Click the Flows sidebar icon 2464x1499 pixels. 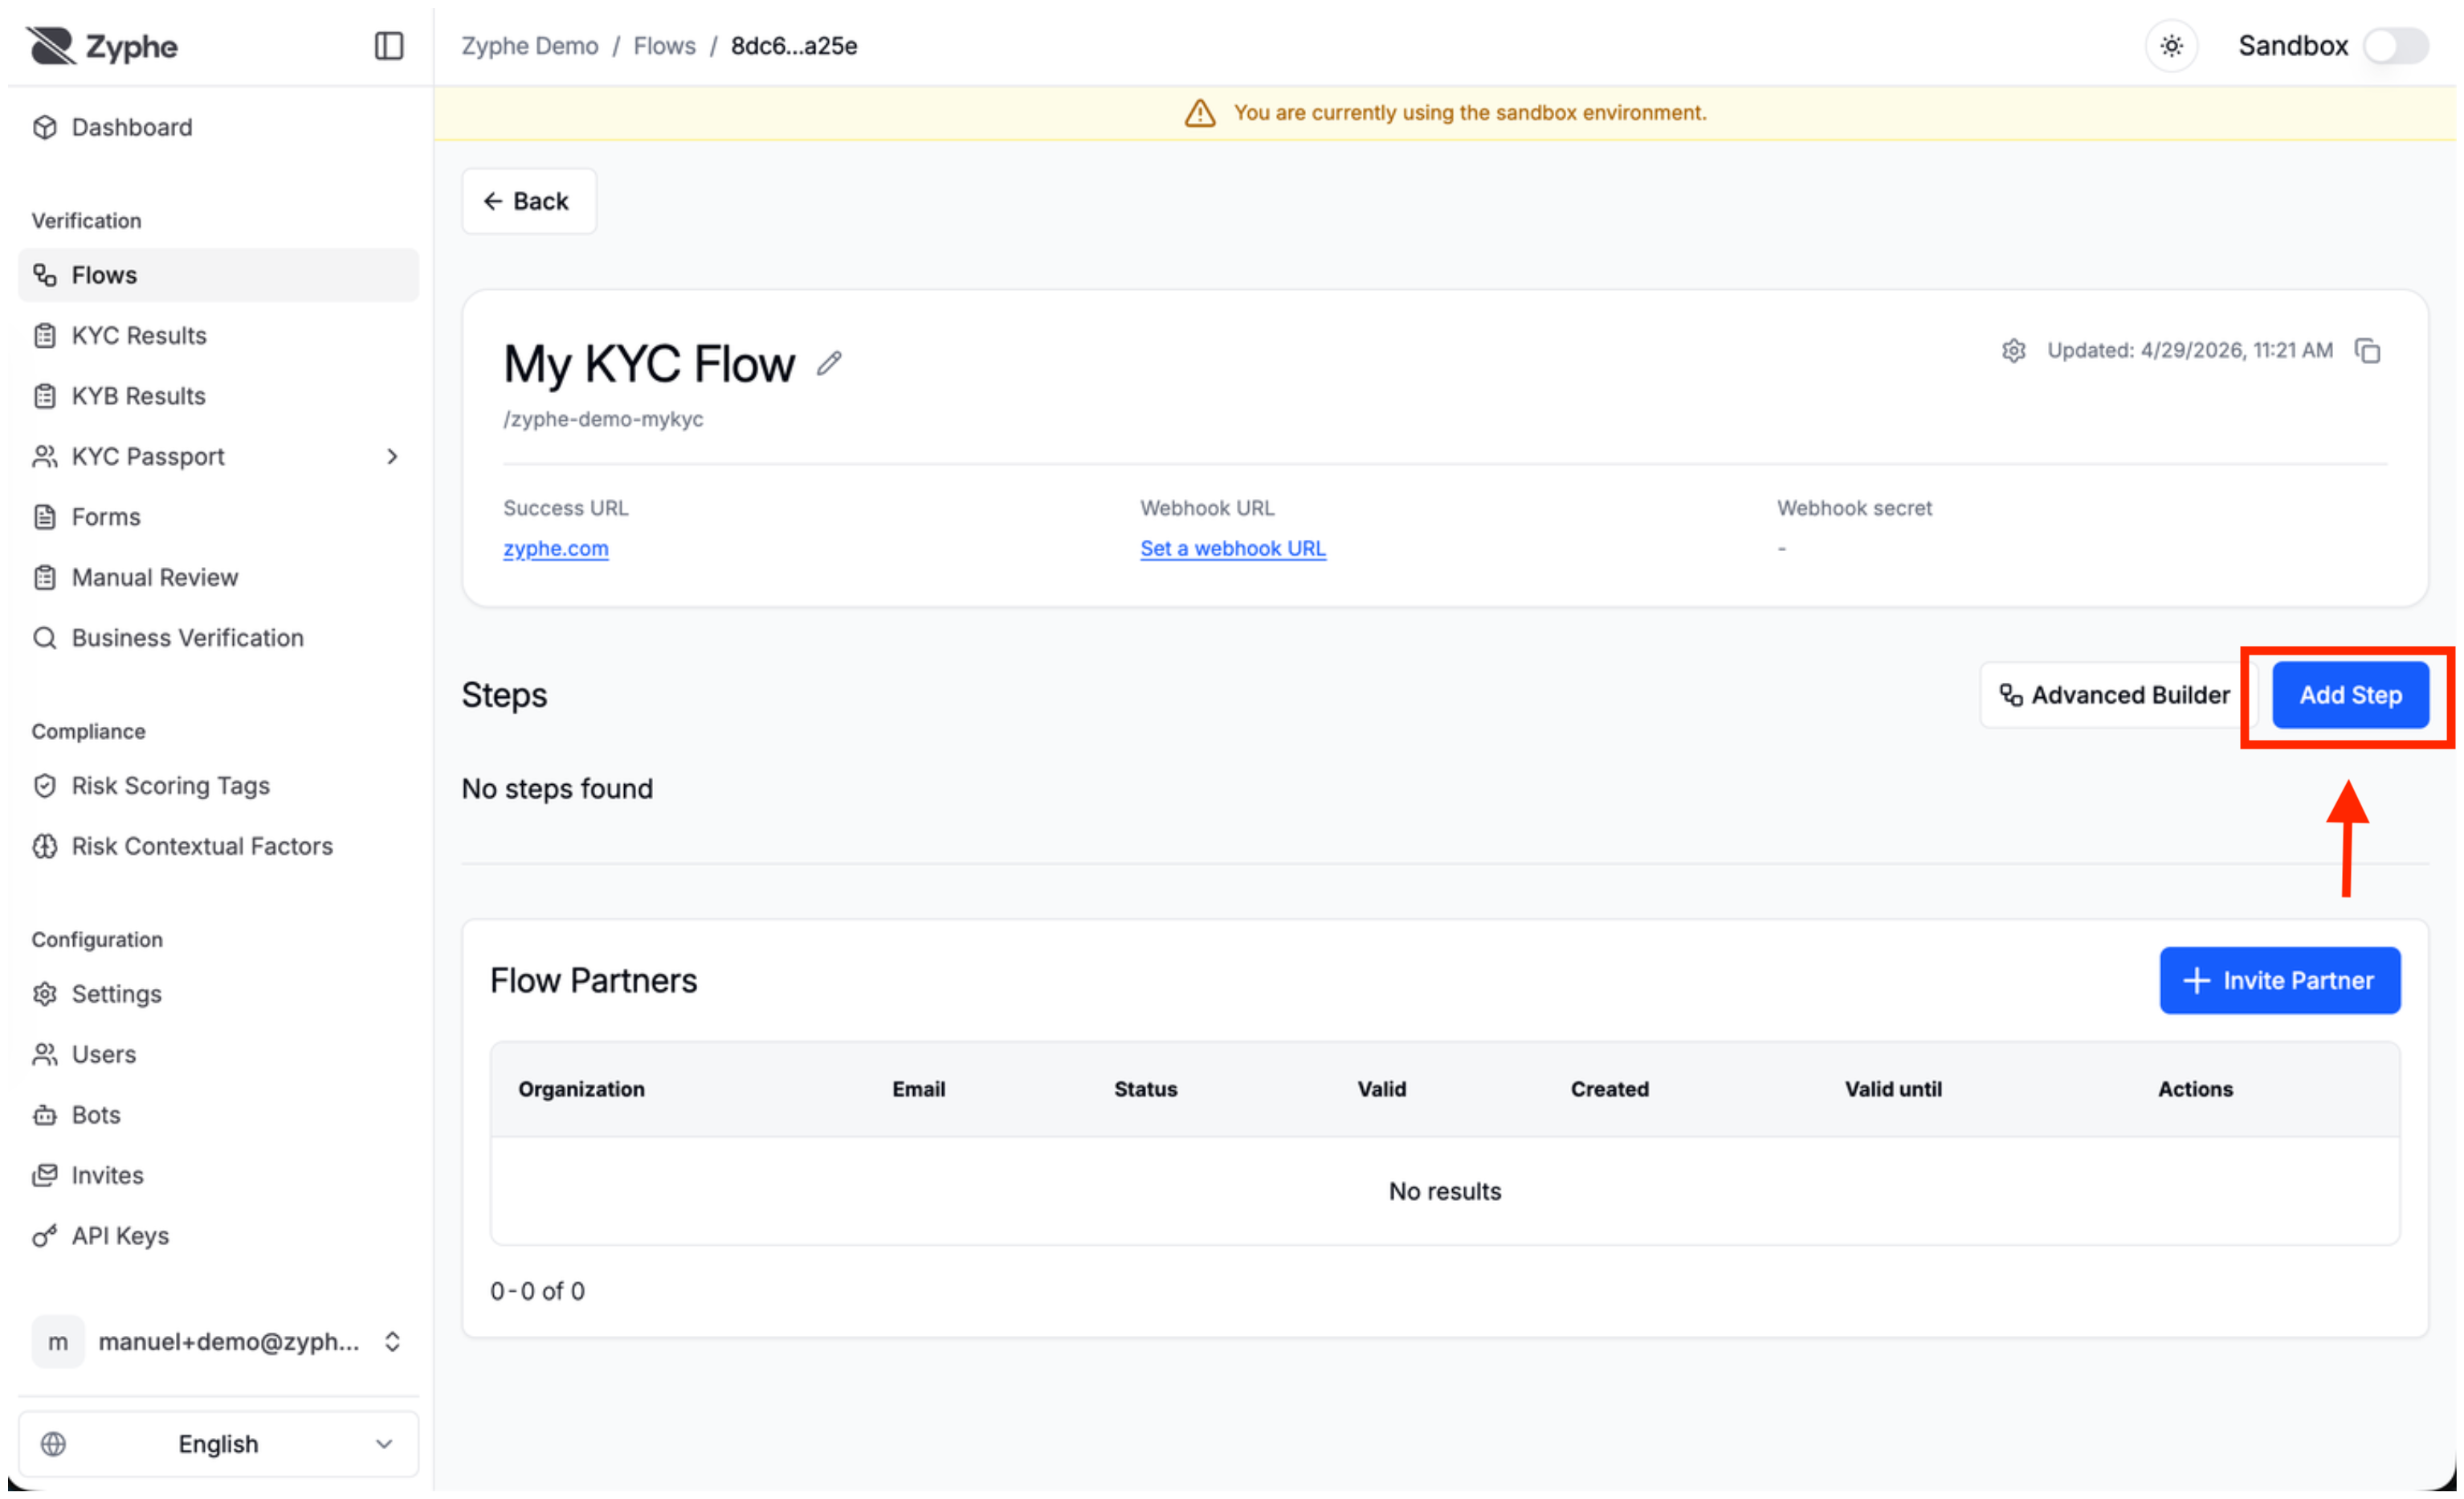pos(45,275)
